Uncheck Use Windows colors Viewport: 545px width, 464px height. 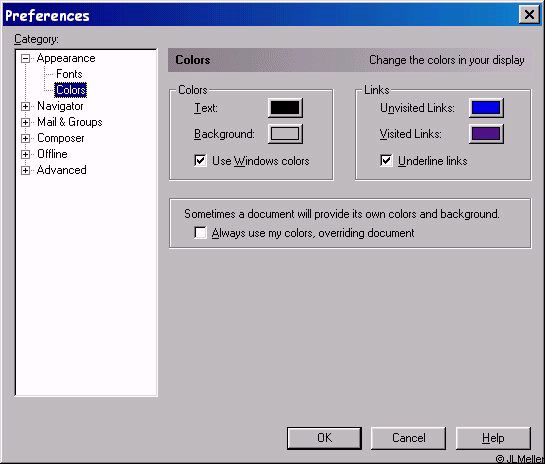pyautogui.click(x=200, y=161)
